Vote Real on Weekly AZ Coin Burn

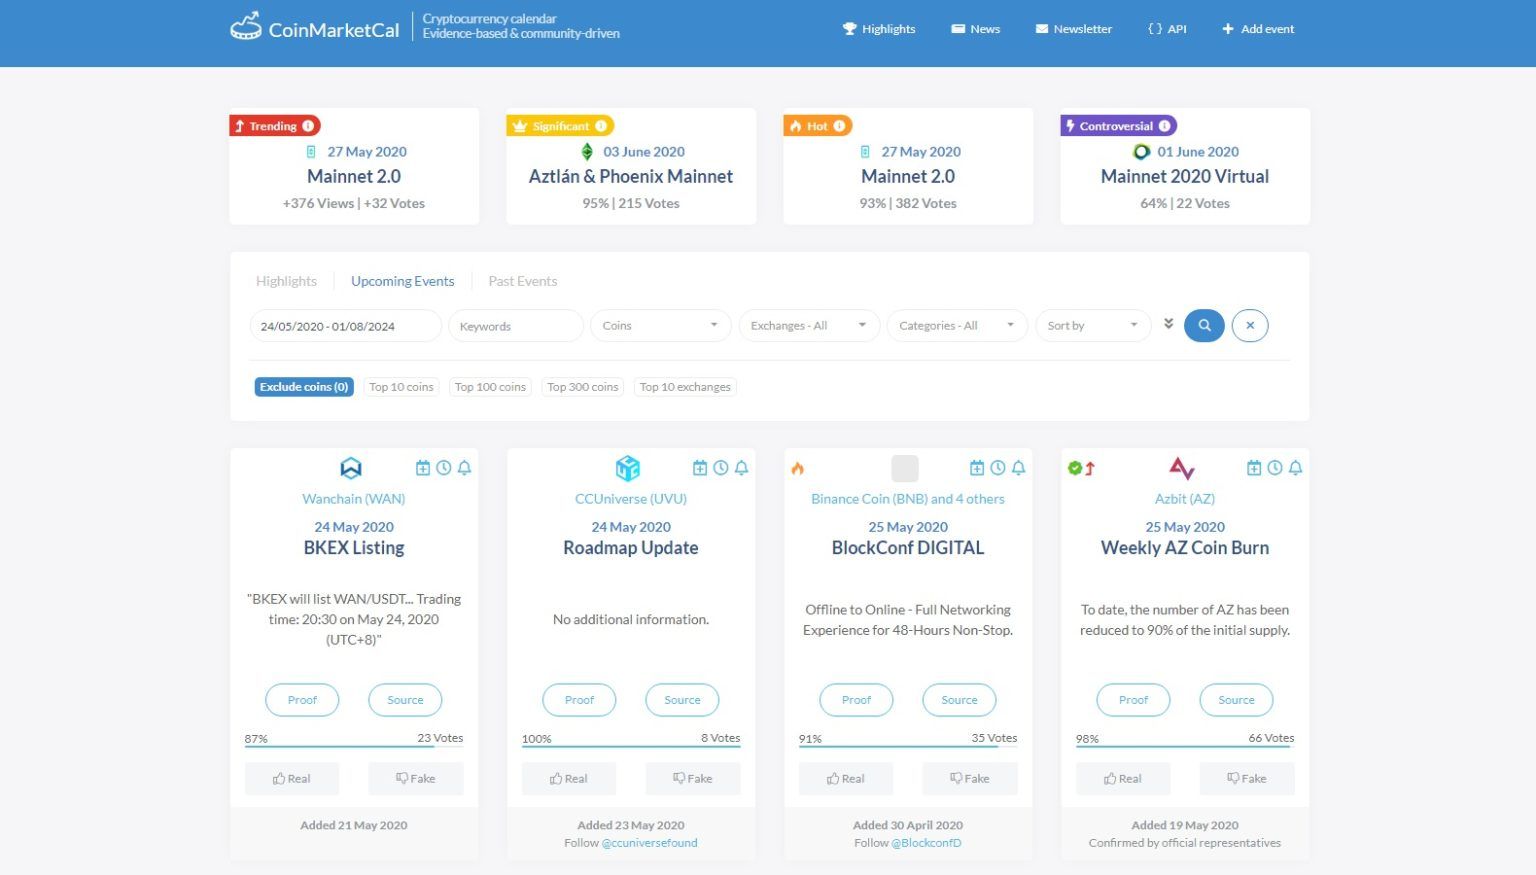pos(1123,778)
